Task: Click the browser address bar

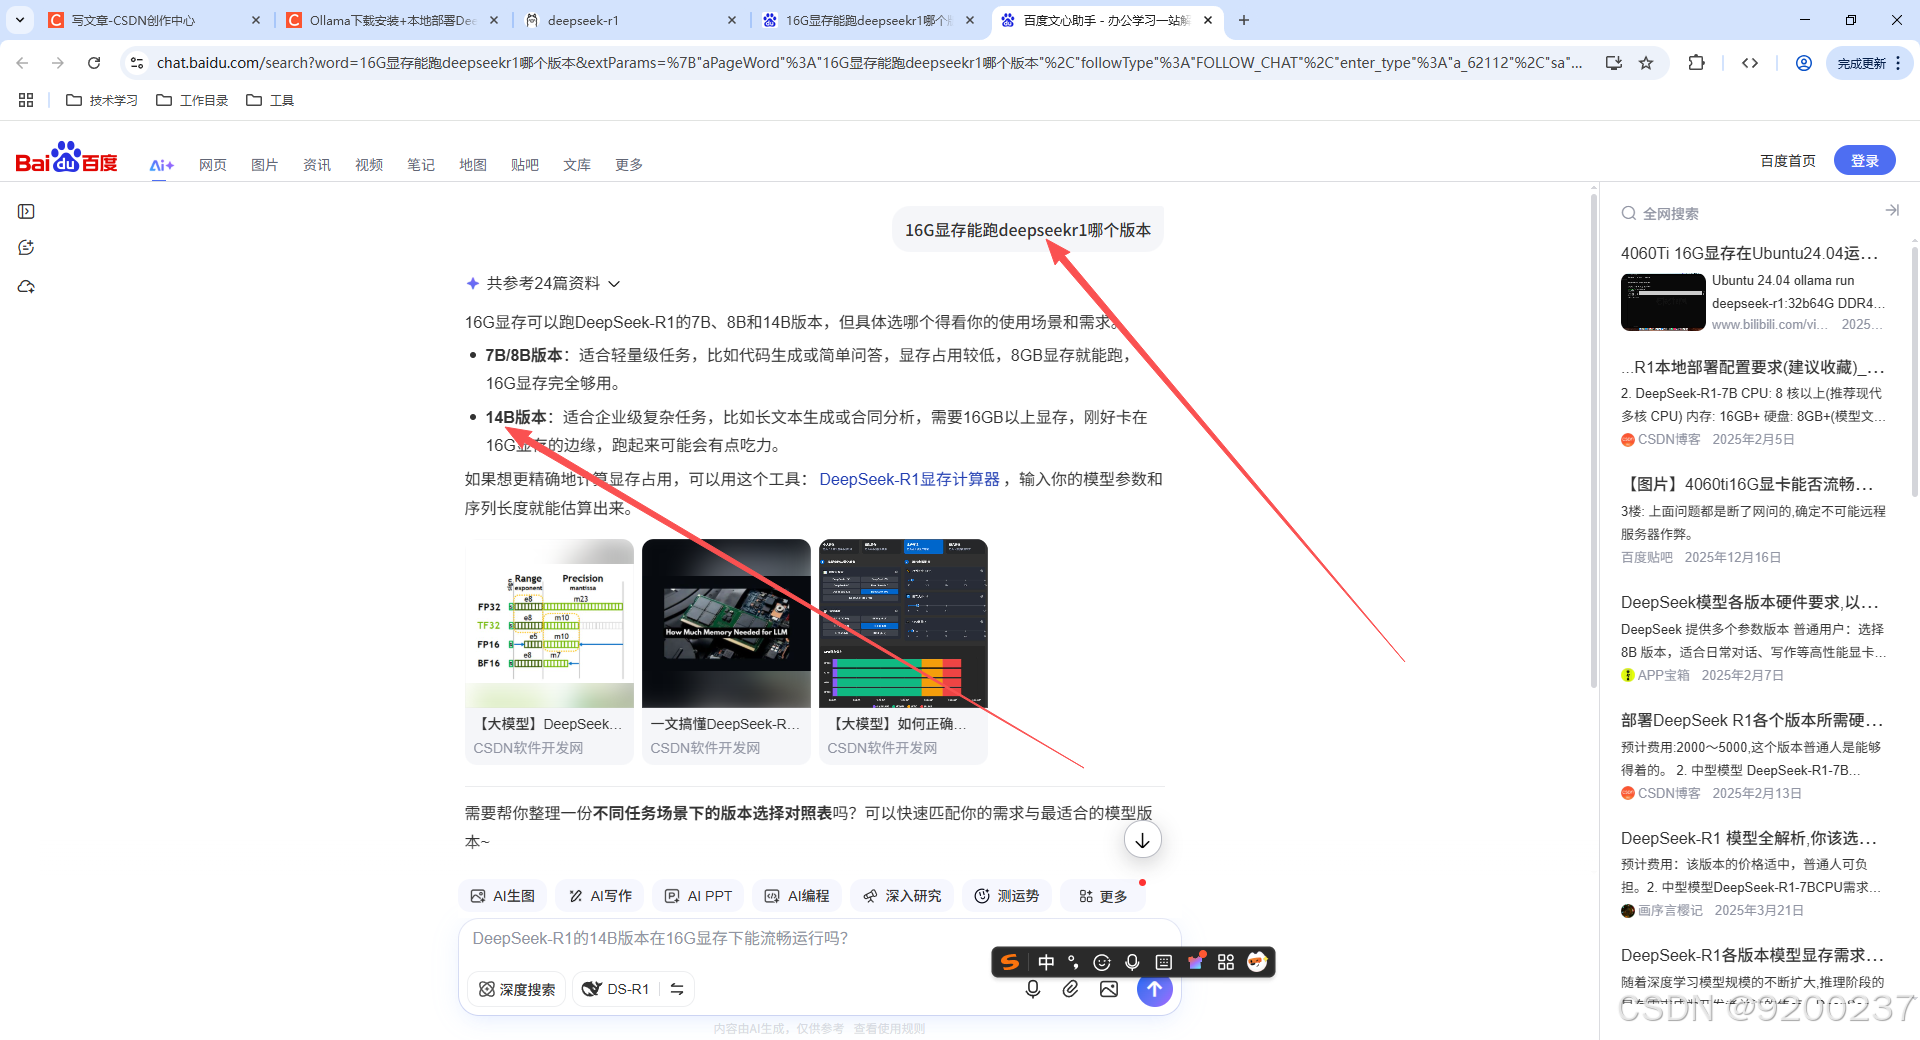Action: pyautogui.click(x=870, y=63)
